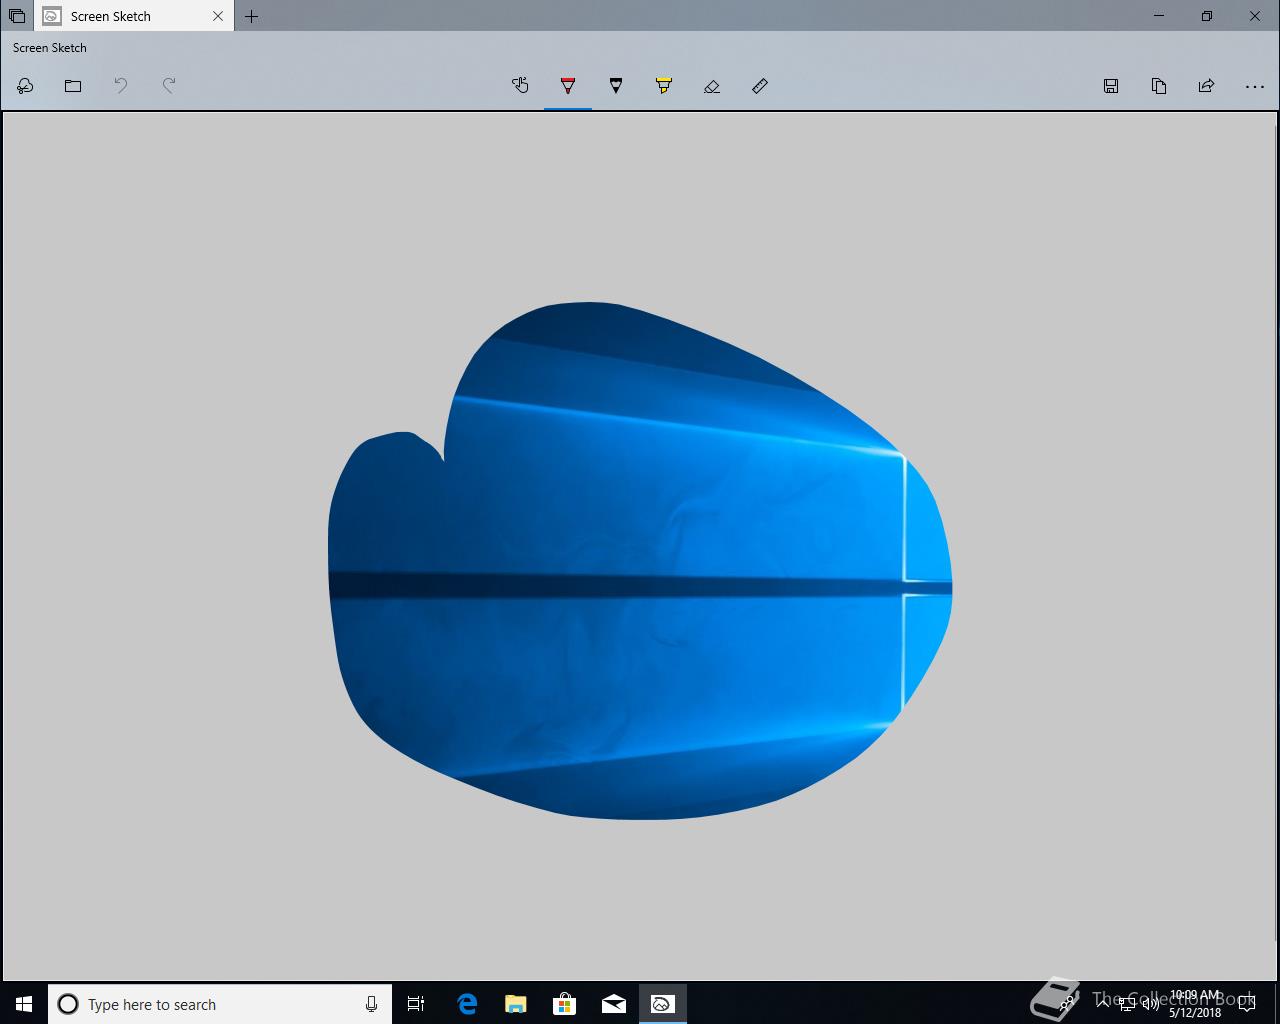Minimize the Screen Sketch window
Screen dimensions: 1280x1024
(1160, 16)
